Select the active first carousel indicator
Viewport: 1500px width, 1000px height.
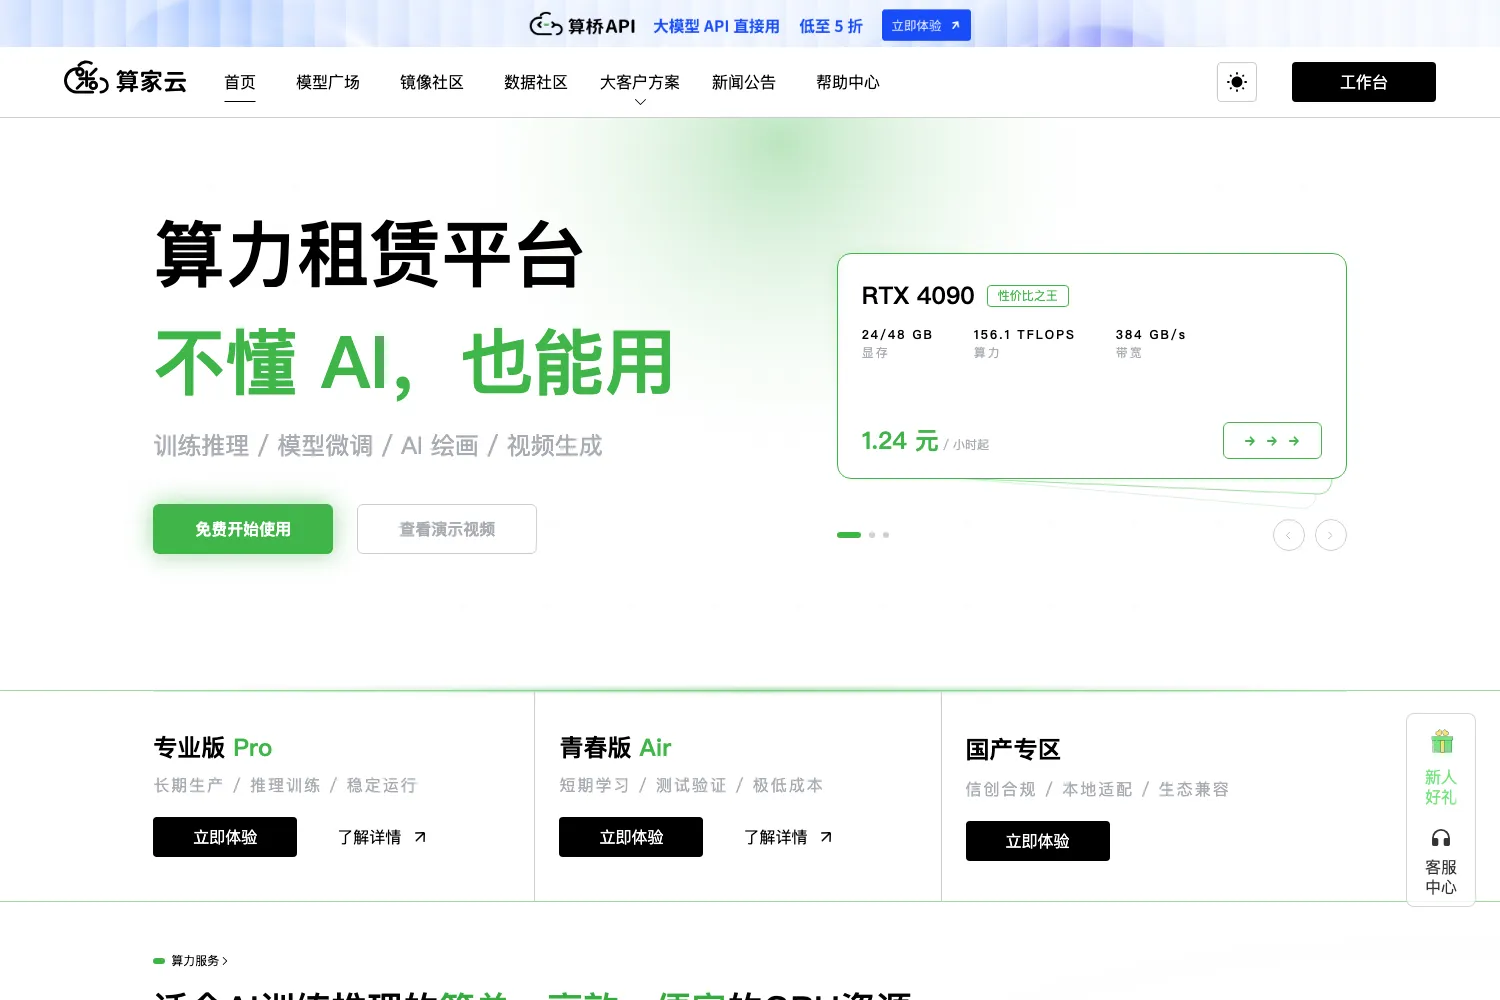pyautogui.click(x=849, y=535)
